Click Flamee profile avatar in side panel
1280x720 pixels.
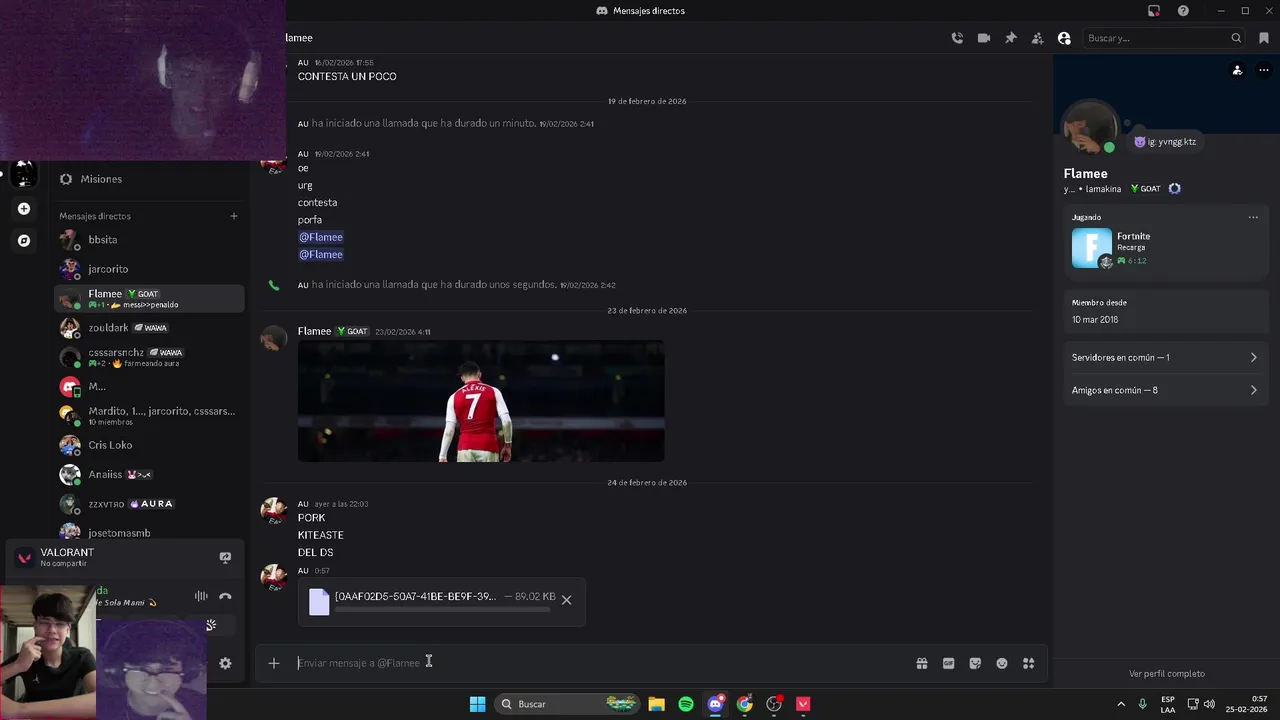[x=1090, y=128]
